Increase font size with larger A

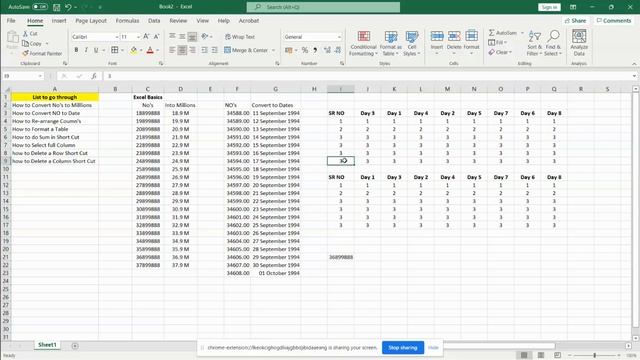146,37
